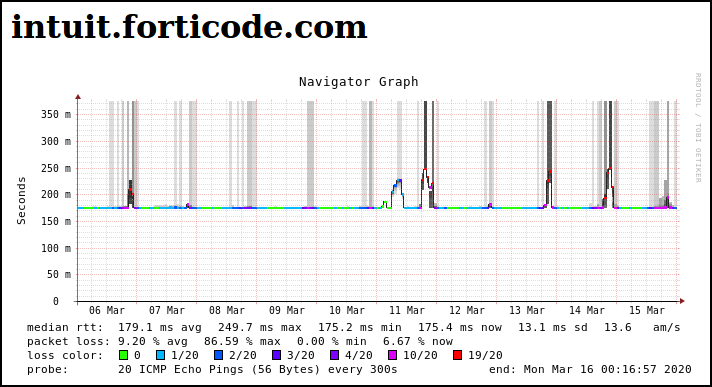Screen dimensions: 712x387
Task: Click the 350 m y-axis value
Action: (56, 114)
